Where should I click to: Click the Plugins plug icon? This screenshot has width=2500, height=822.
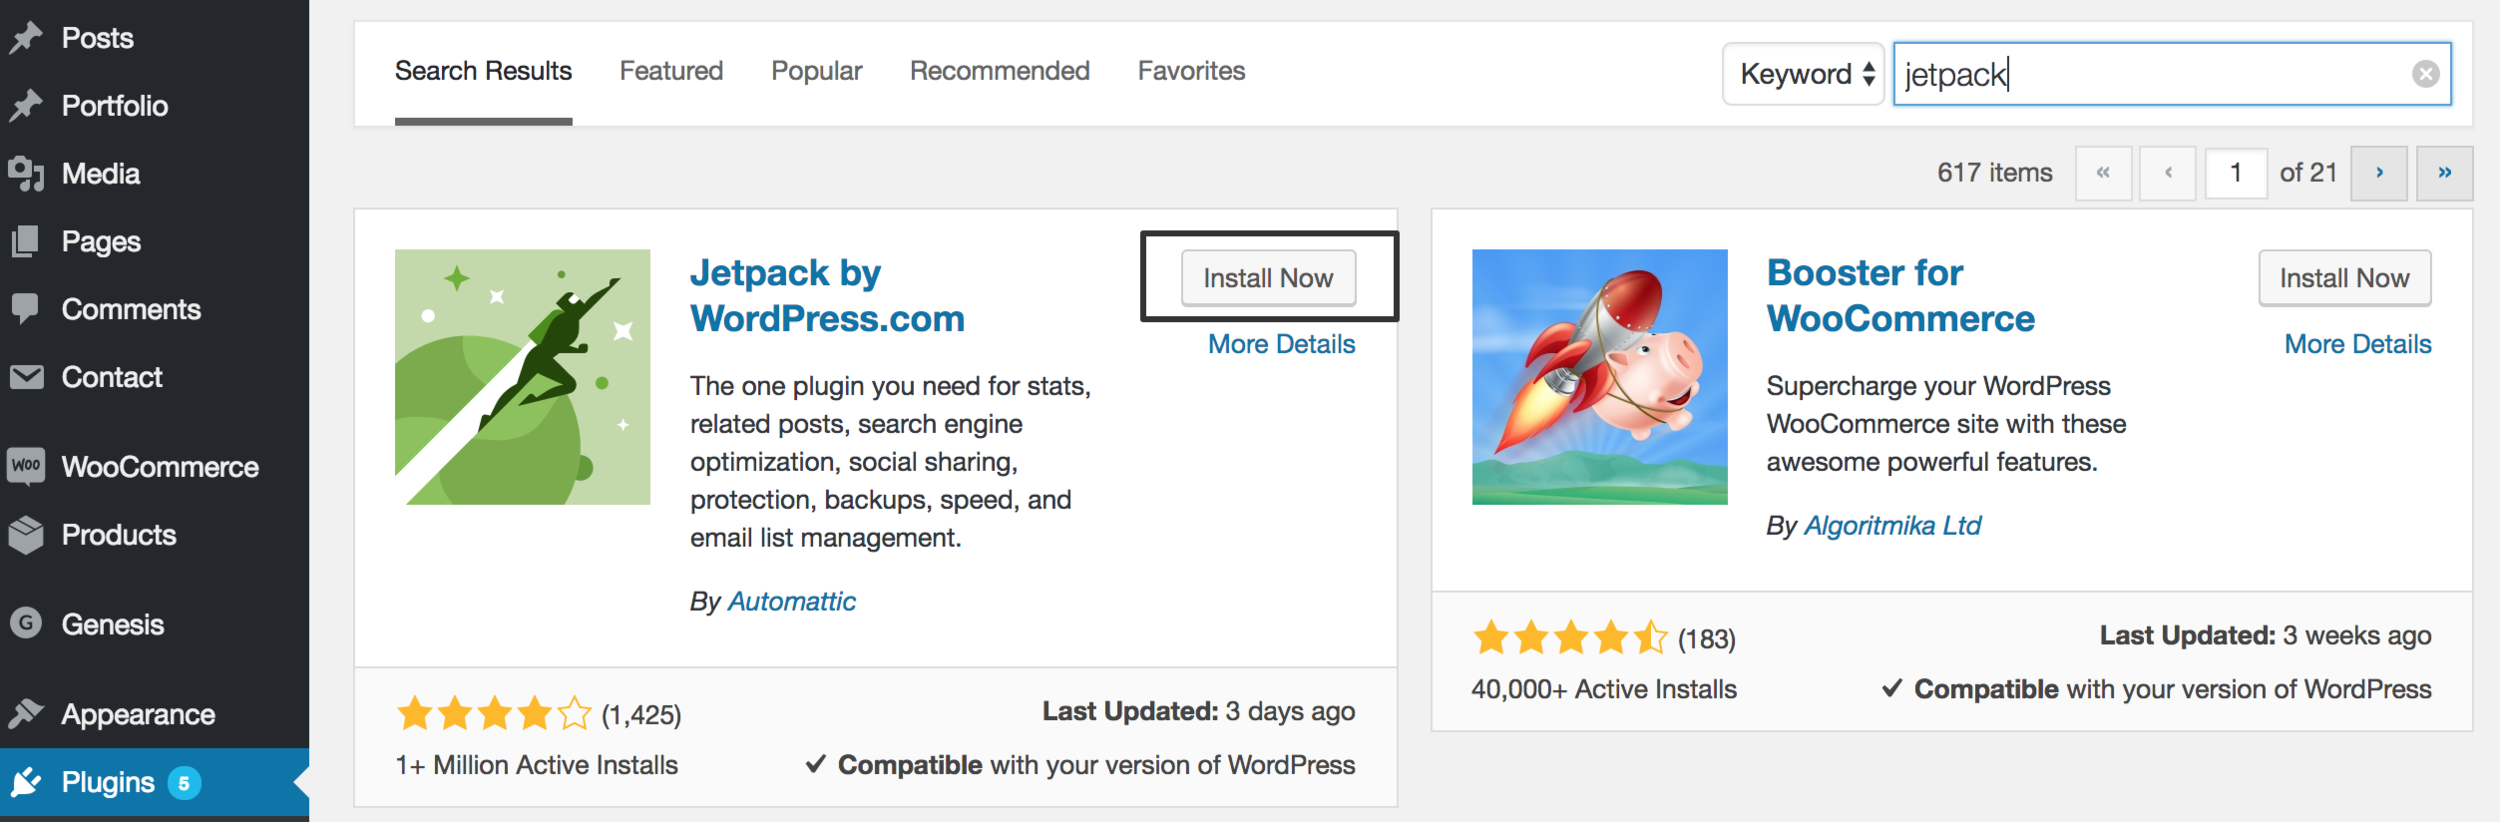pos(26,782)
